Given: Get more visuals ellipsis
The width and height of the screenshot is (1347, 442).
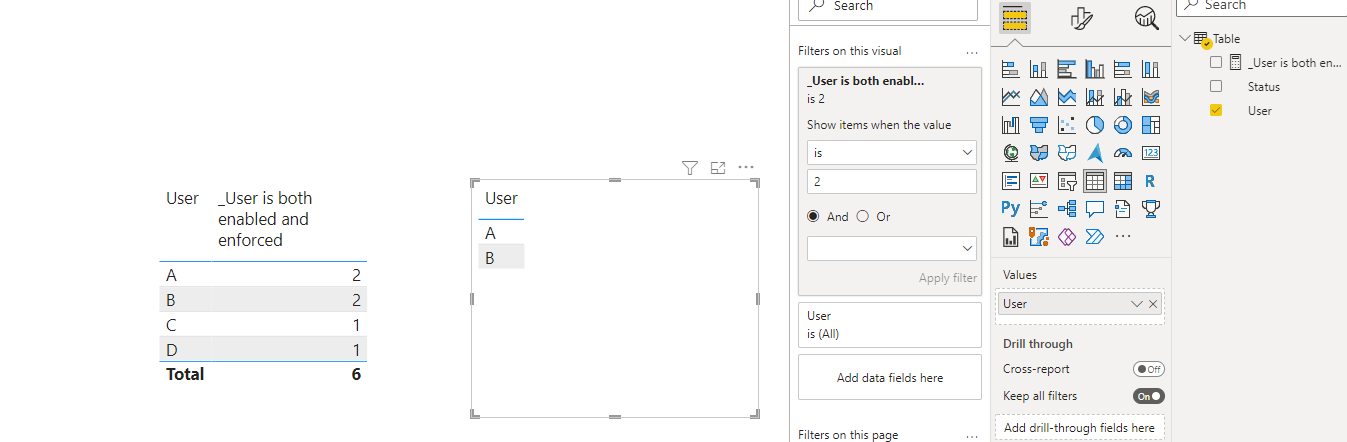Looking at the screenshot, I should [x=1123, y=237].
